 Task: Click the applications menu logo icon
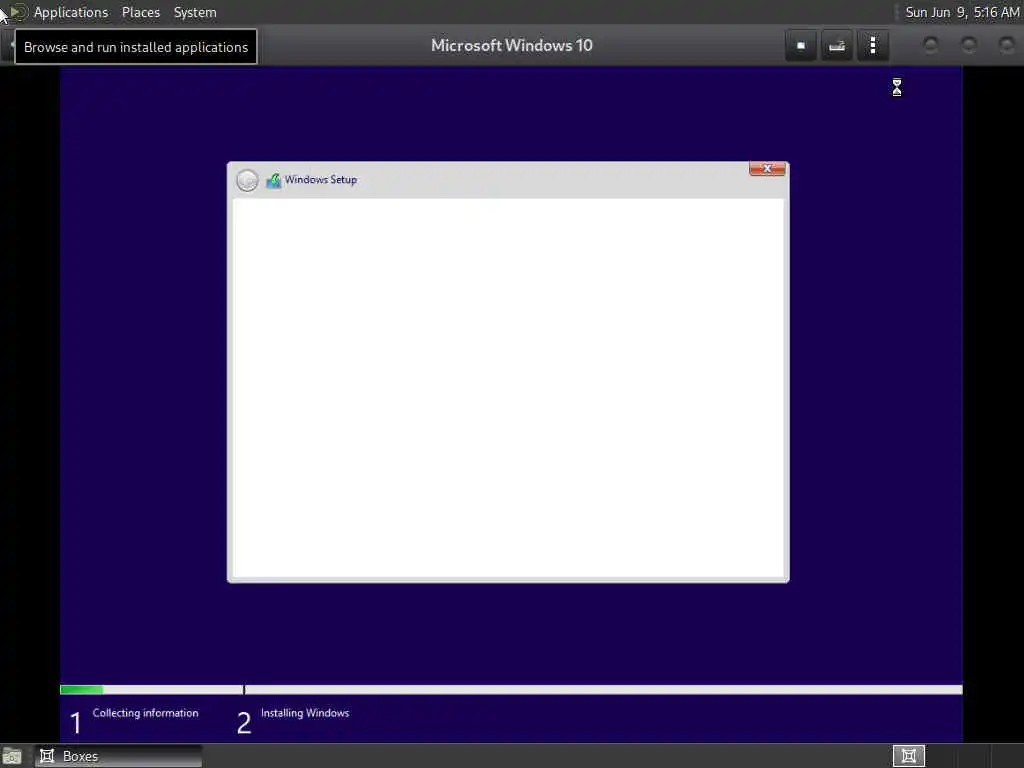(18, 12)
